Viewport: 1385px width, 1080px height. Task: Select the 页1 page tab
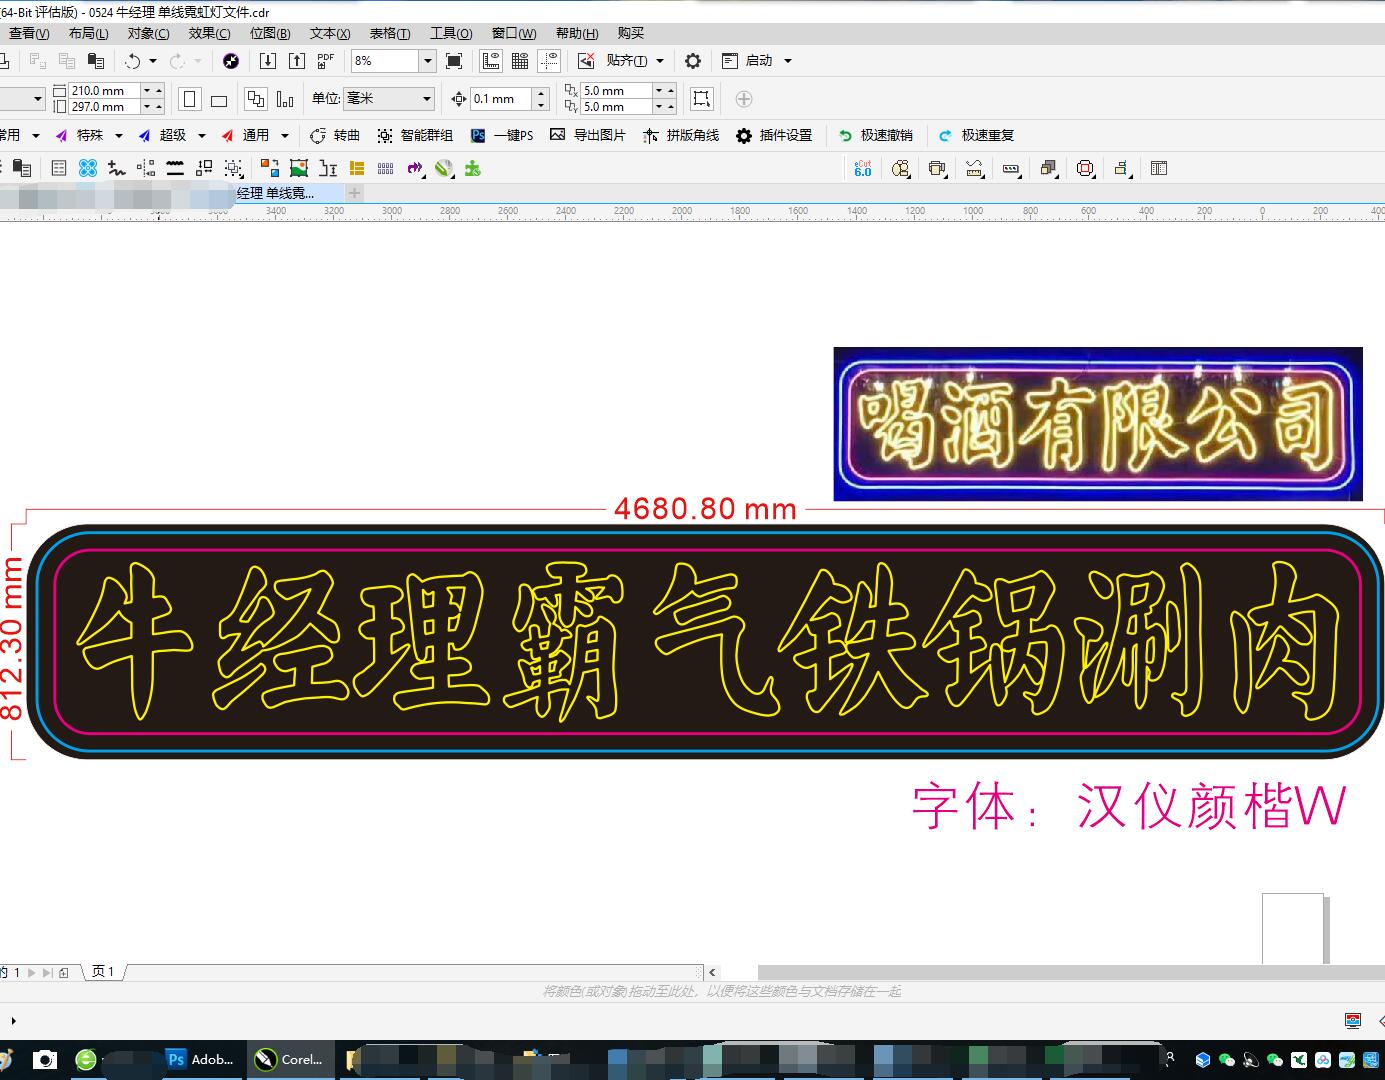[104, 971]
